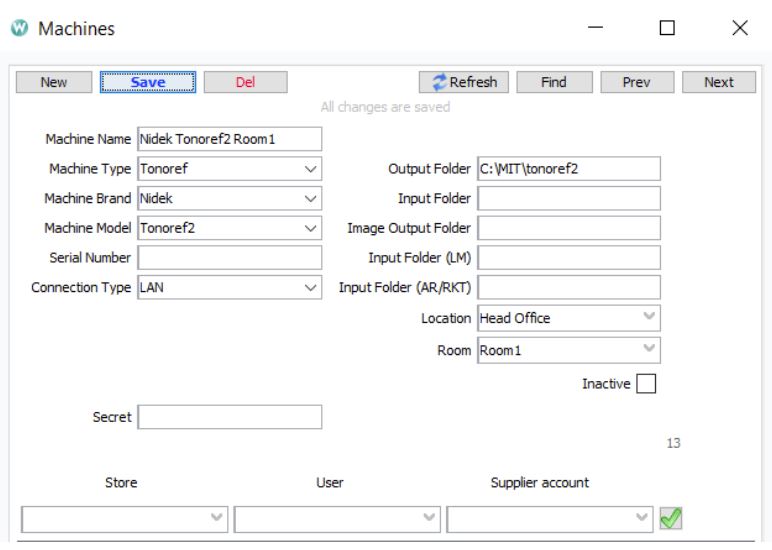Viewport: 772px width, 550px height.
Task: Click the Serial Number field
Action: (229, 258)
